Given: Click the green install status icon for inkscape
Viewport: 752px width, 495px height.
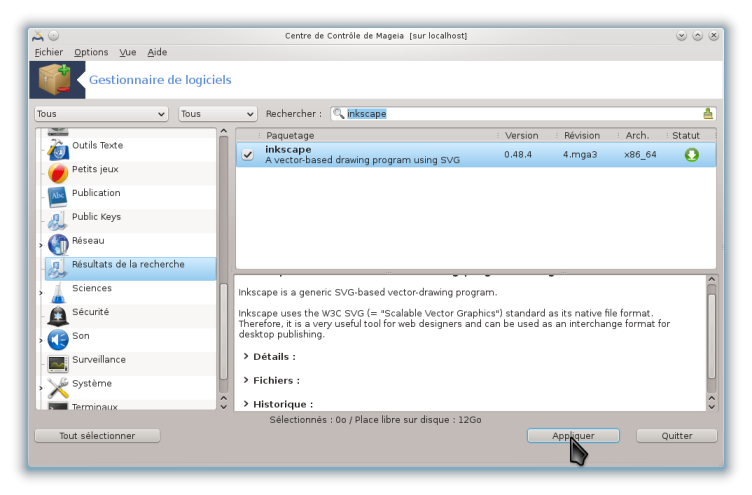Looking at the screenshot, I should 692,155.
